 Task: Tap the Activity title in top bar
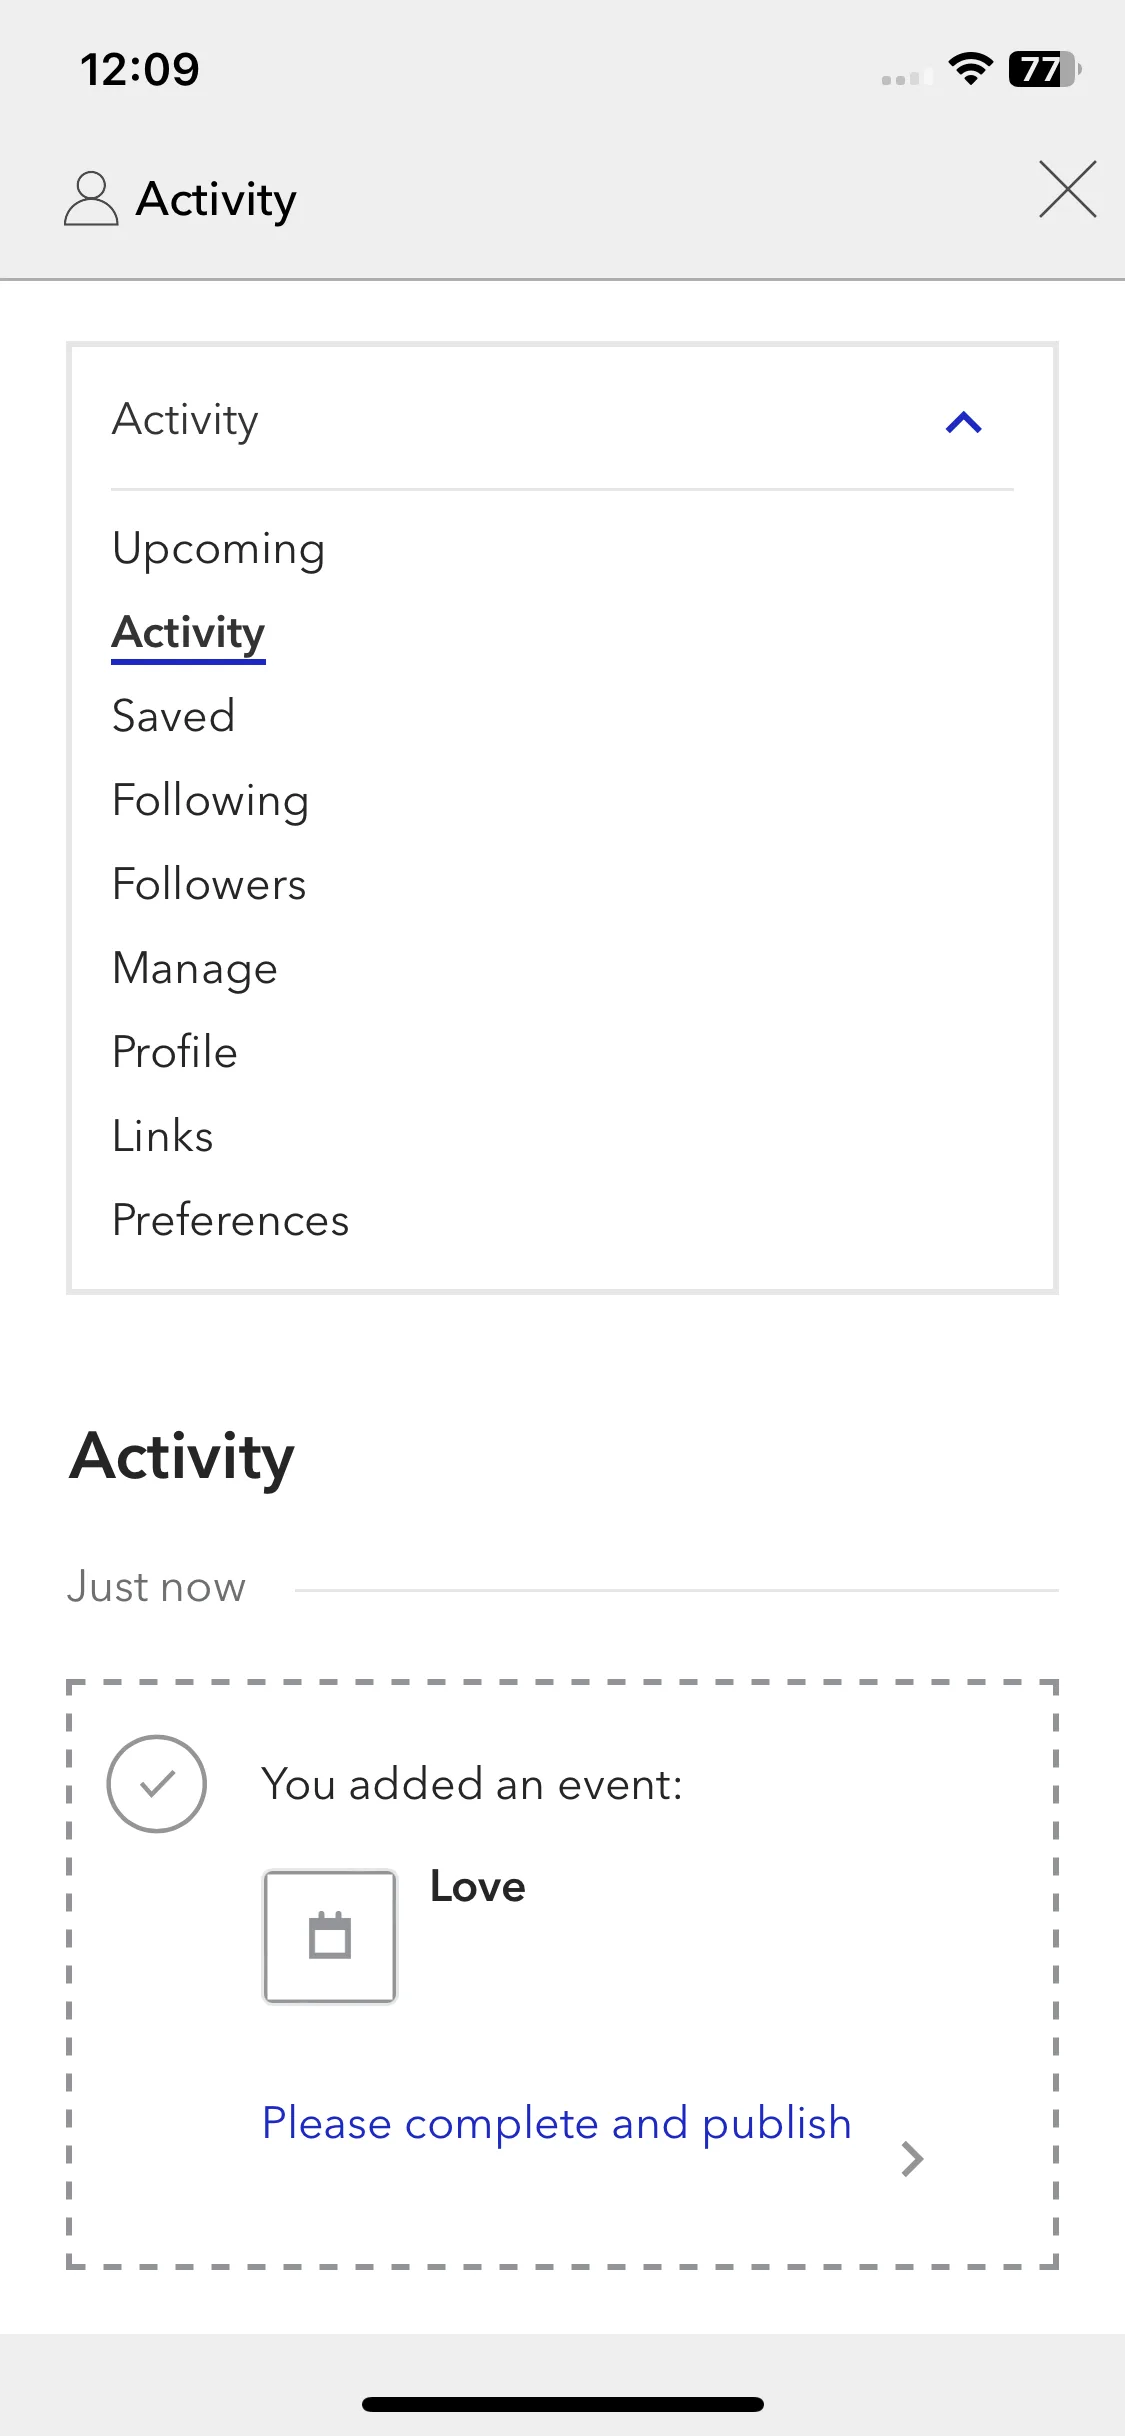[217, 200]
